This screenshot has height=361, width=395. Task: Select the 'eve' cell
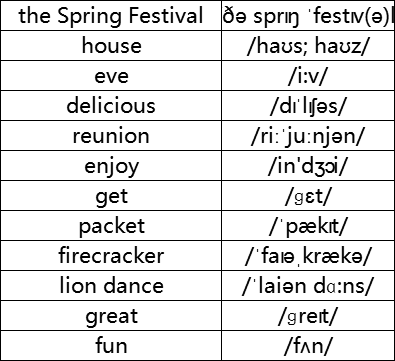click(x=111, y=75)
